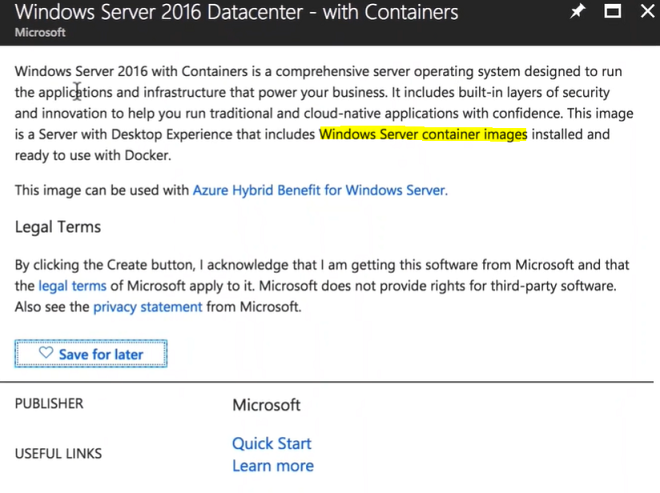
Task: Click highlighted 'Windows Server container images' text
Action: tap(423, 134)
